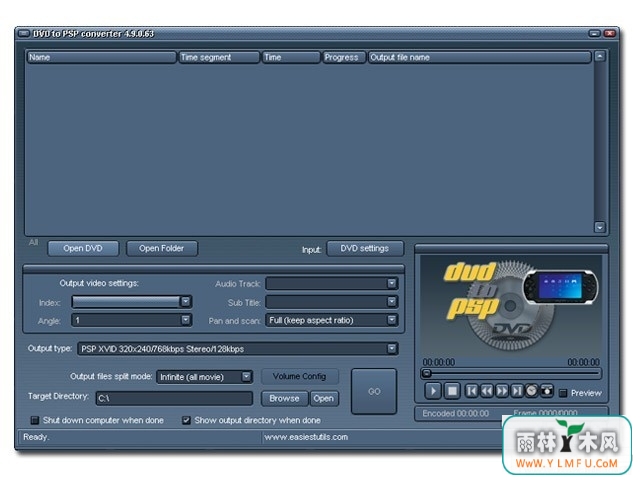640x480 pixels.
Task: Click the playback position slider handle
Action: click(427, 373)
